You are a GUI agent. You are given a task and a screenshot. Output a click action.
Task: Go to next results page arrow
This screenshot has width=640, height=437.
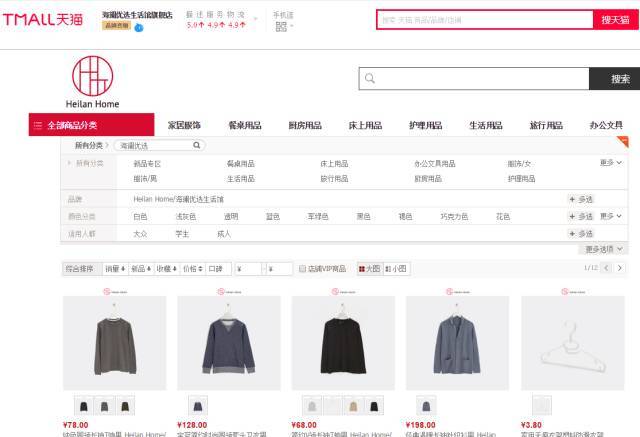(619, 268)
